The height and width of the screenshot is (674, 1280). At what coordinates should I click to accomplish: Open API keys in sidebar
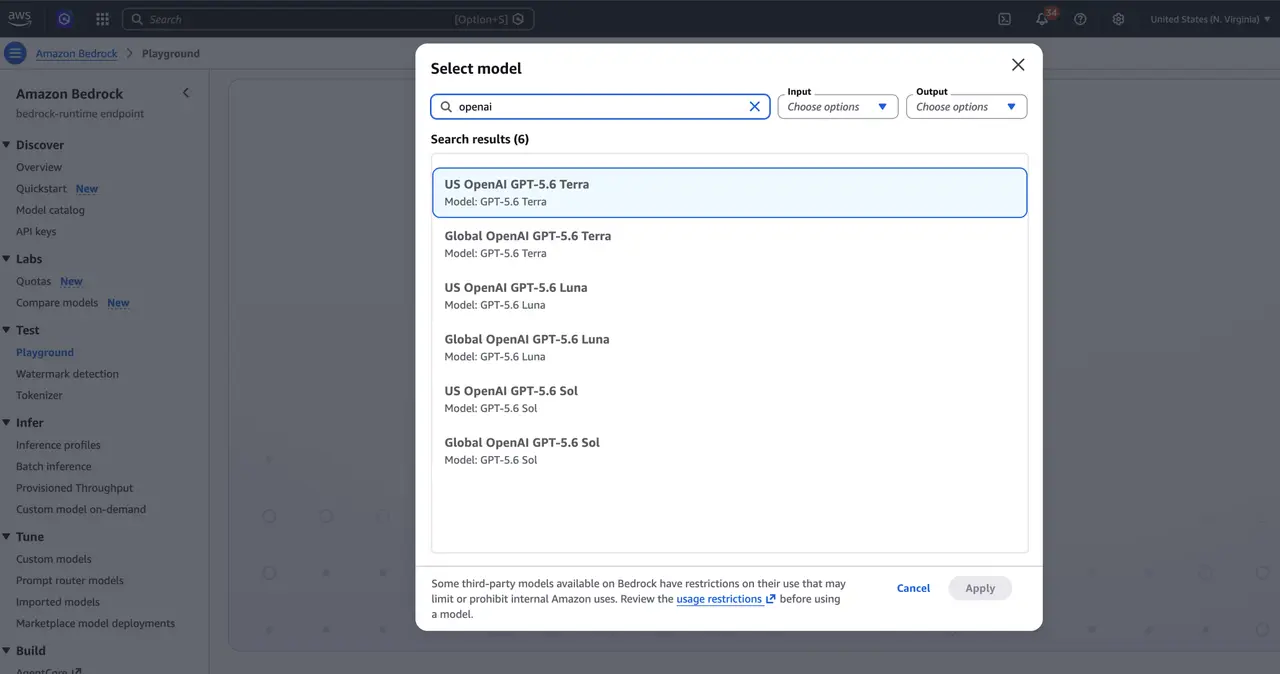pyautogui.click(x=36, y=231)
